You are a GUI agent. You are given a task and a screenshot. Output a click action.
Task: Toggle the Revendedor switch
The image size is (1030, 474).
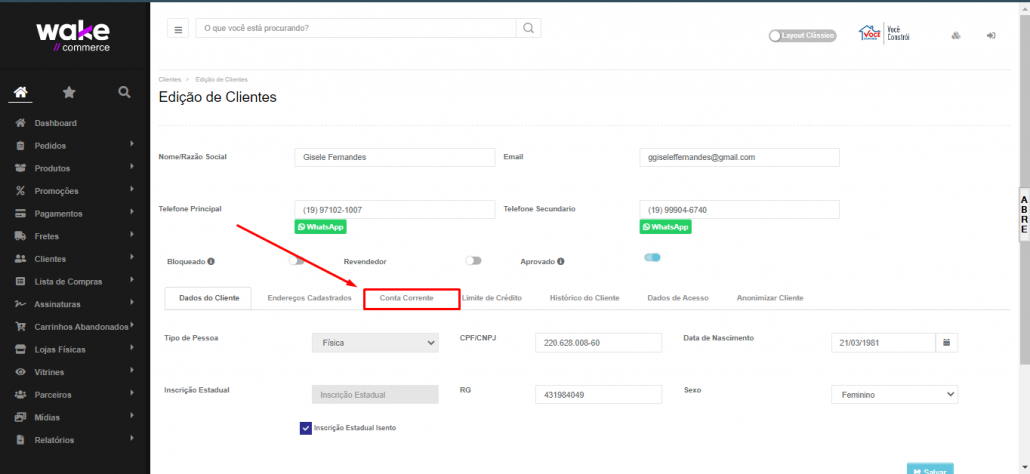coord(473,261)
